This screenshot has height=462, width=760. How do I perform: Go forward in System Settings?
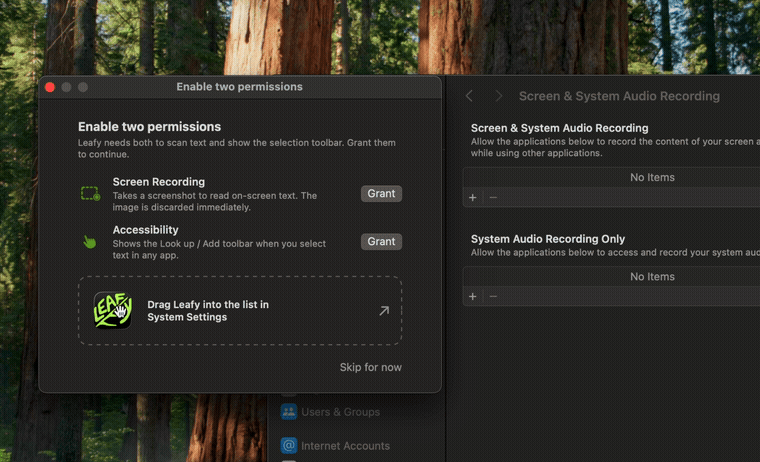498,96
